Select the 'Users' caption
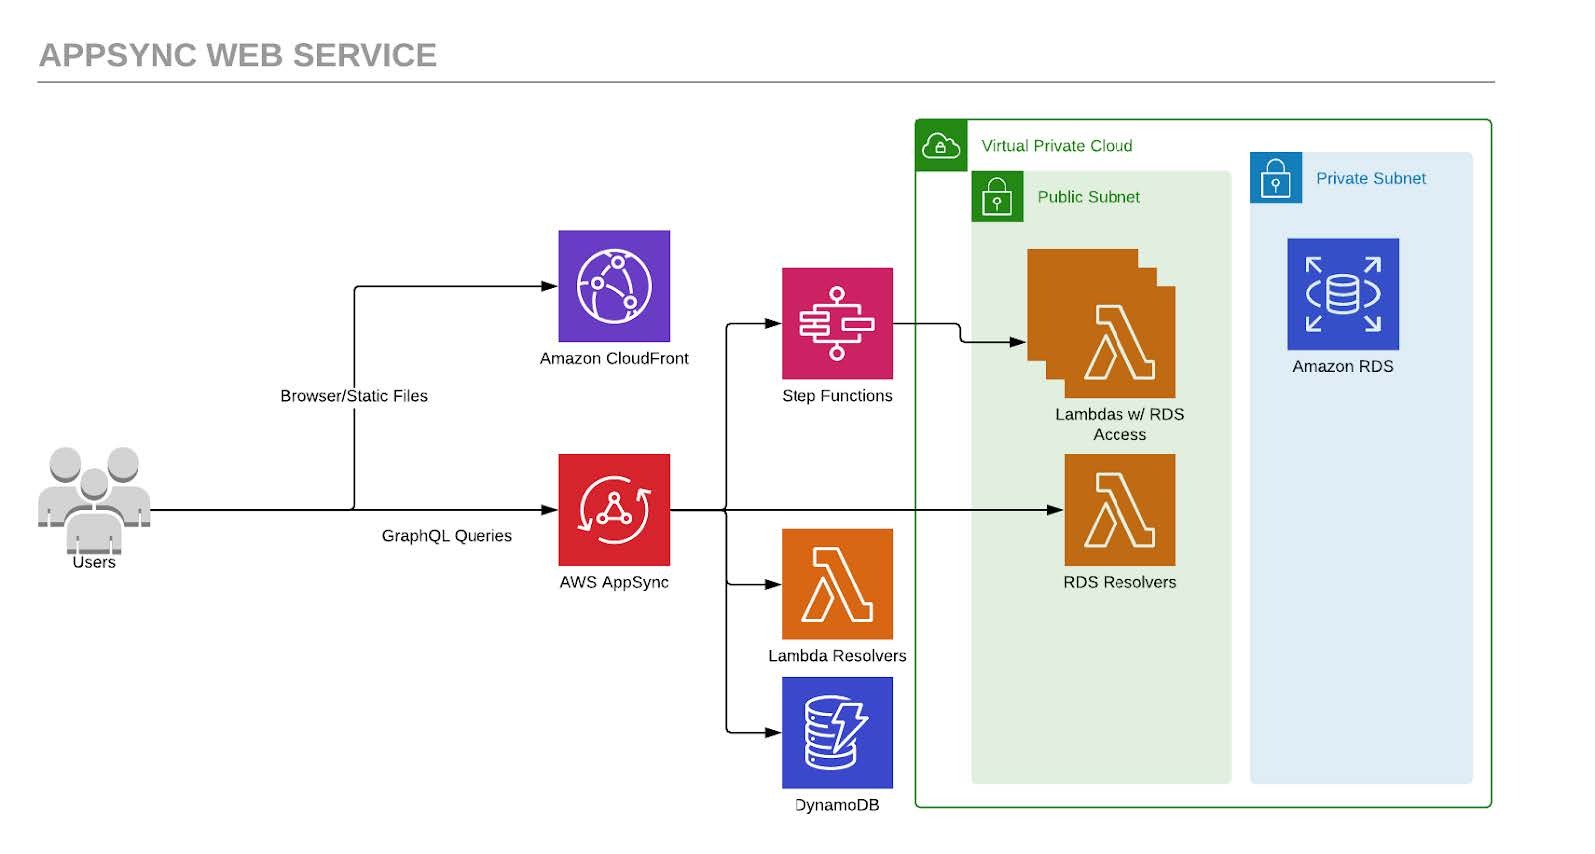The image size is (1595, 854). tap(94, 562)
